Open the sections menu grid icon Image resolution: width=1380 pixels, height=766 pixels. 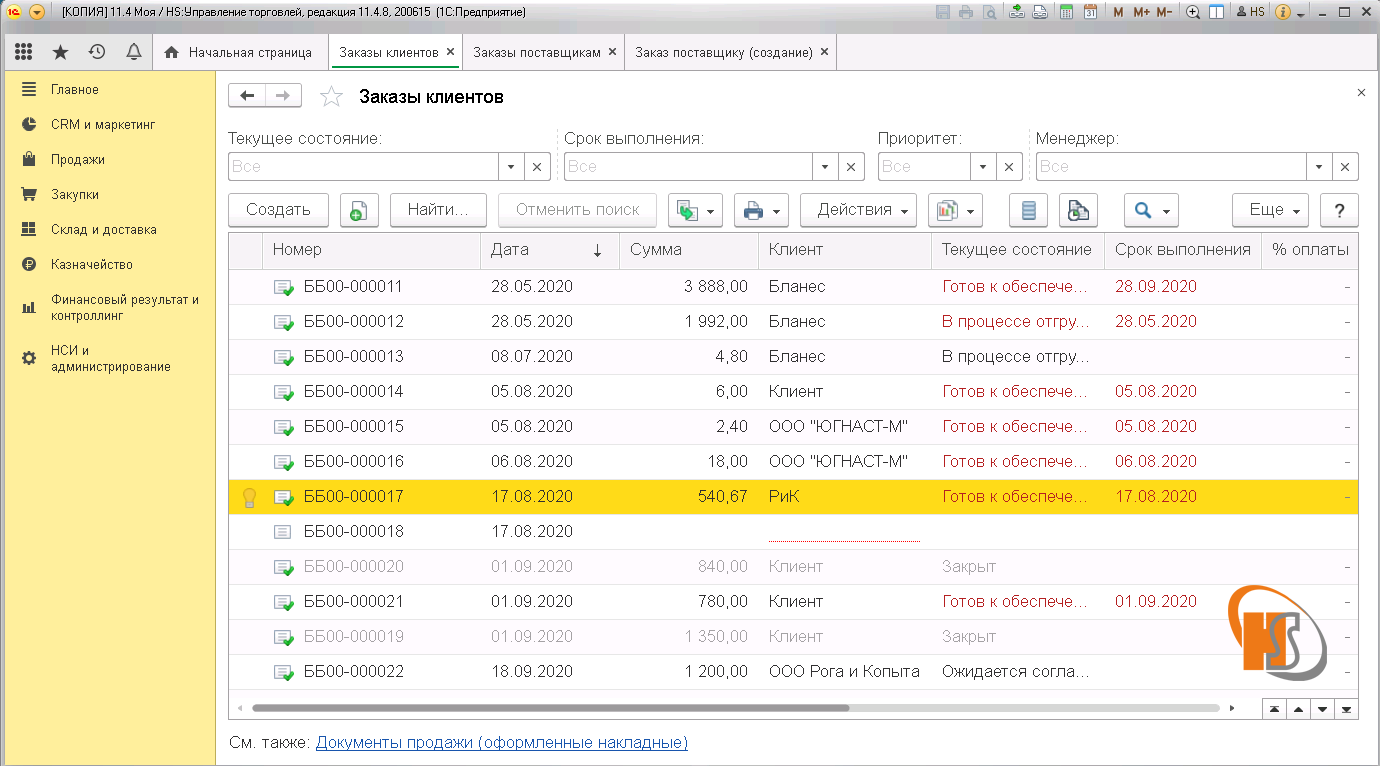(23, 52)
